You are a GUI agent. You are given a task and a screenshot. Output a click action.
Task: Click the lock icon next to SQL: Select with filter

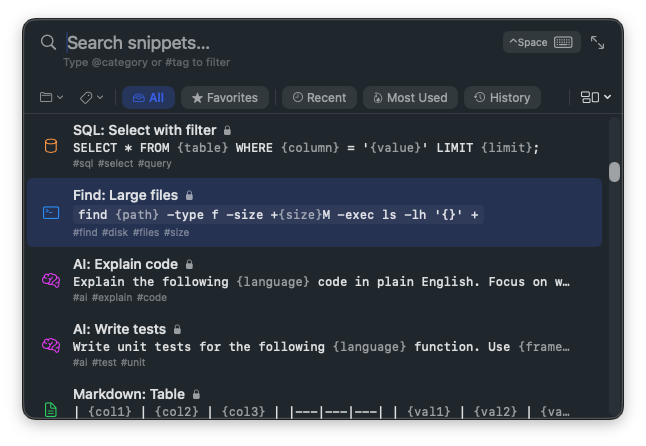[227, 130]
